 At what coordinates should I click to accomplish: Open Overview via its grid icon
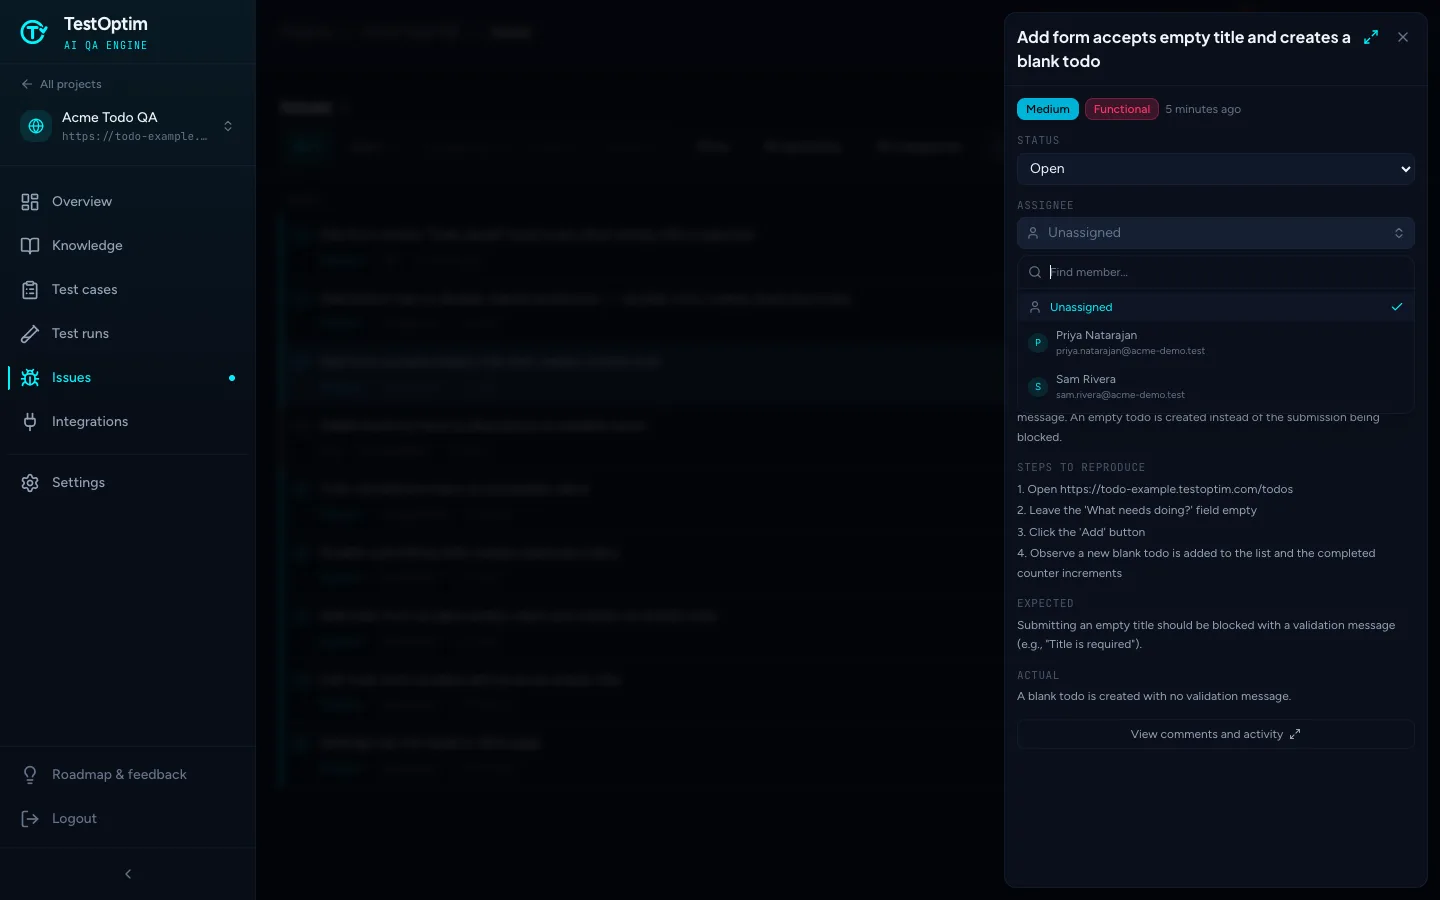[x=30, y=202]
